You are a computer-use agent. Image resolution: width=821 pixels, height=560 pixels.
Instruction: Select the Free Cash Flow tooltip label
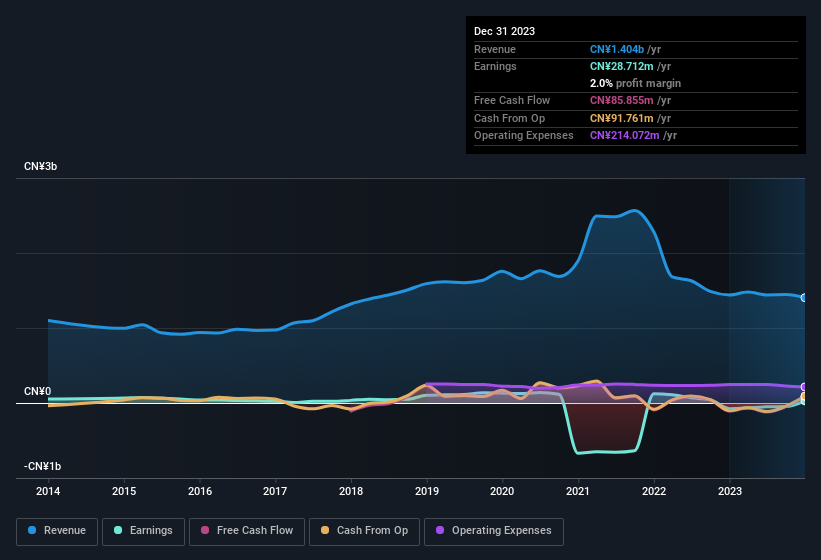pyautogui.click(x=512, y=100)
